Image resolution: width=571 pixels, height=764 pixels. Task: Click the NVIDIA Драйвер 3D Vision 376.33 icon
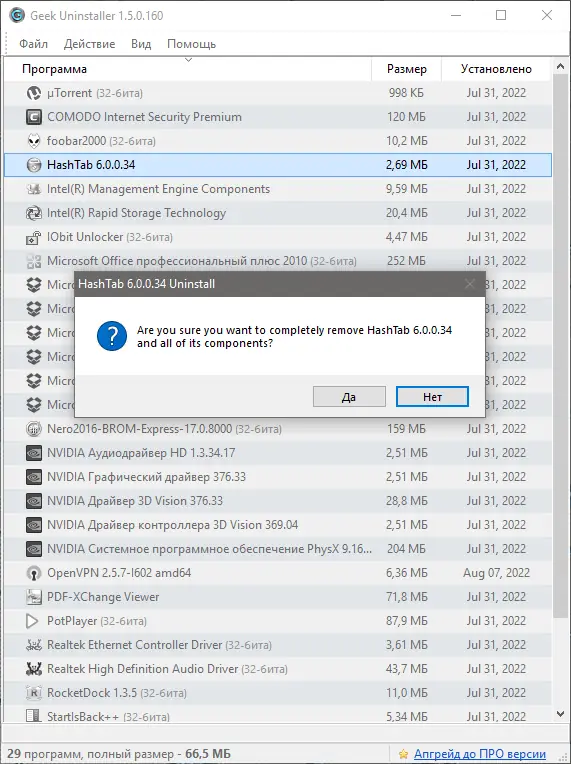point(34,501)
